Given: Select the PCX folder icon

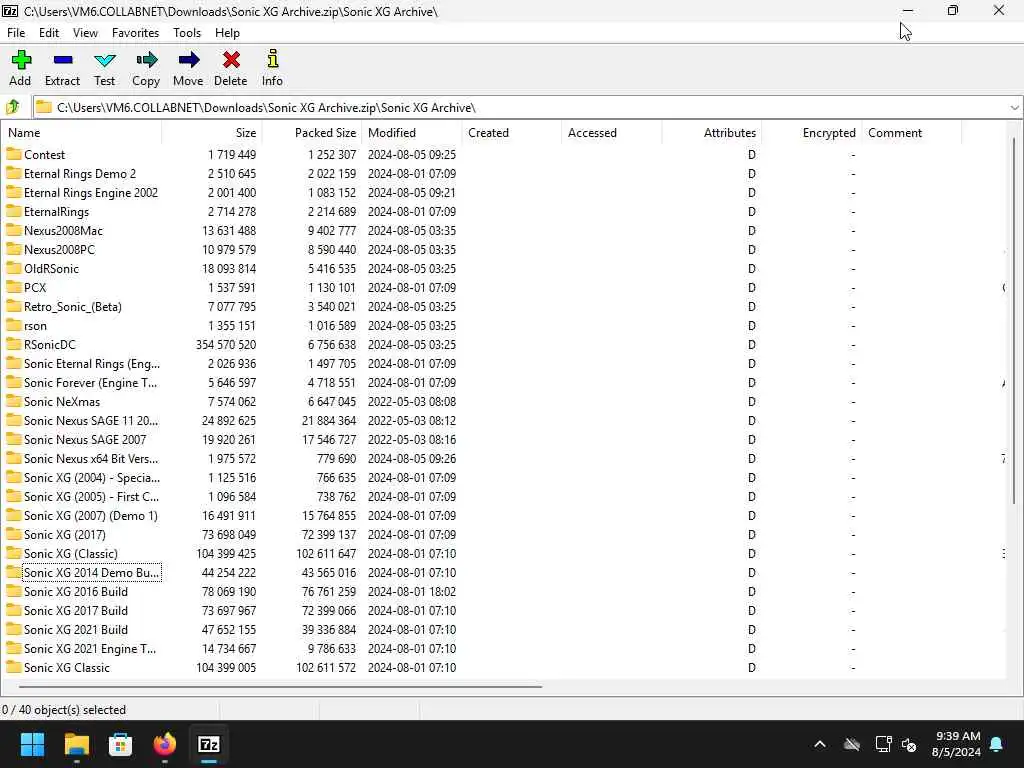Looking at the screenshot, I should point(14,287).
